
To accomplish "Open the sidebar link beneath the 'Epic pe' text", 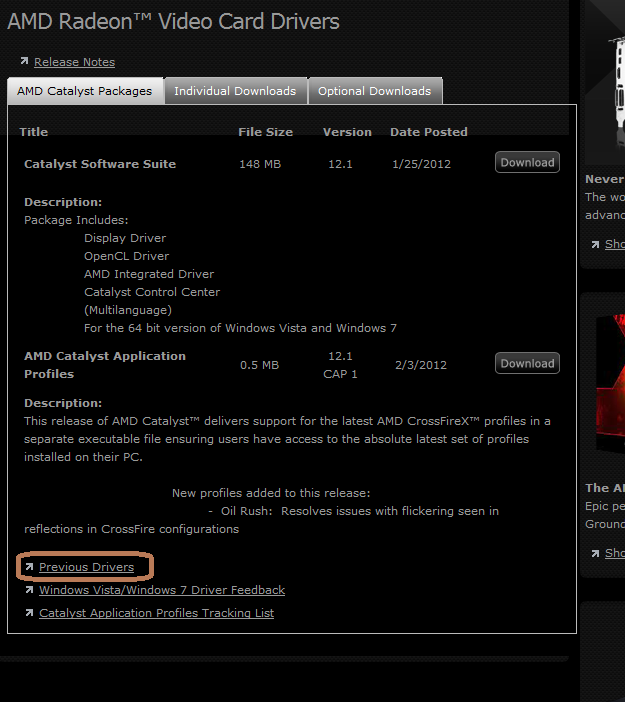I will (x=615, y=553).
